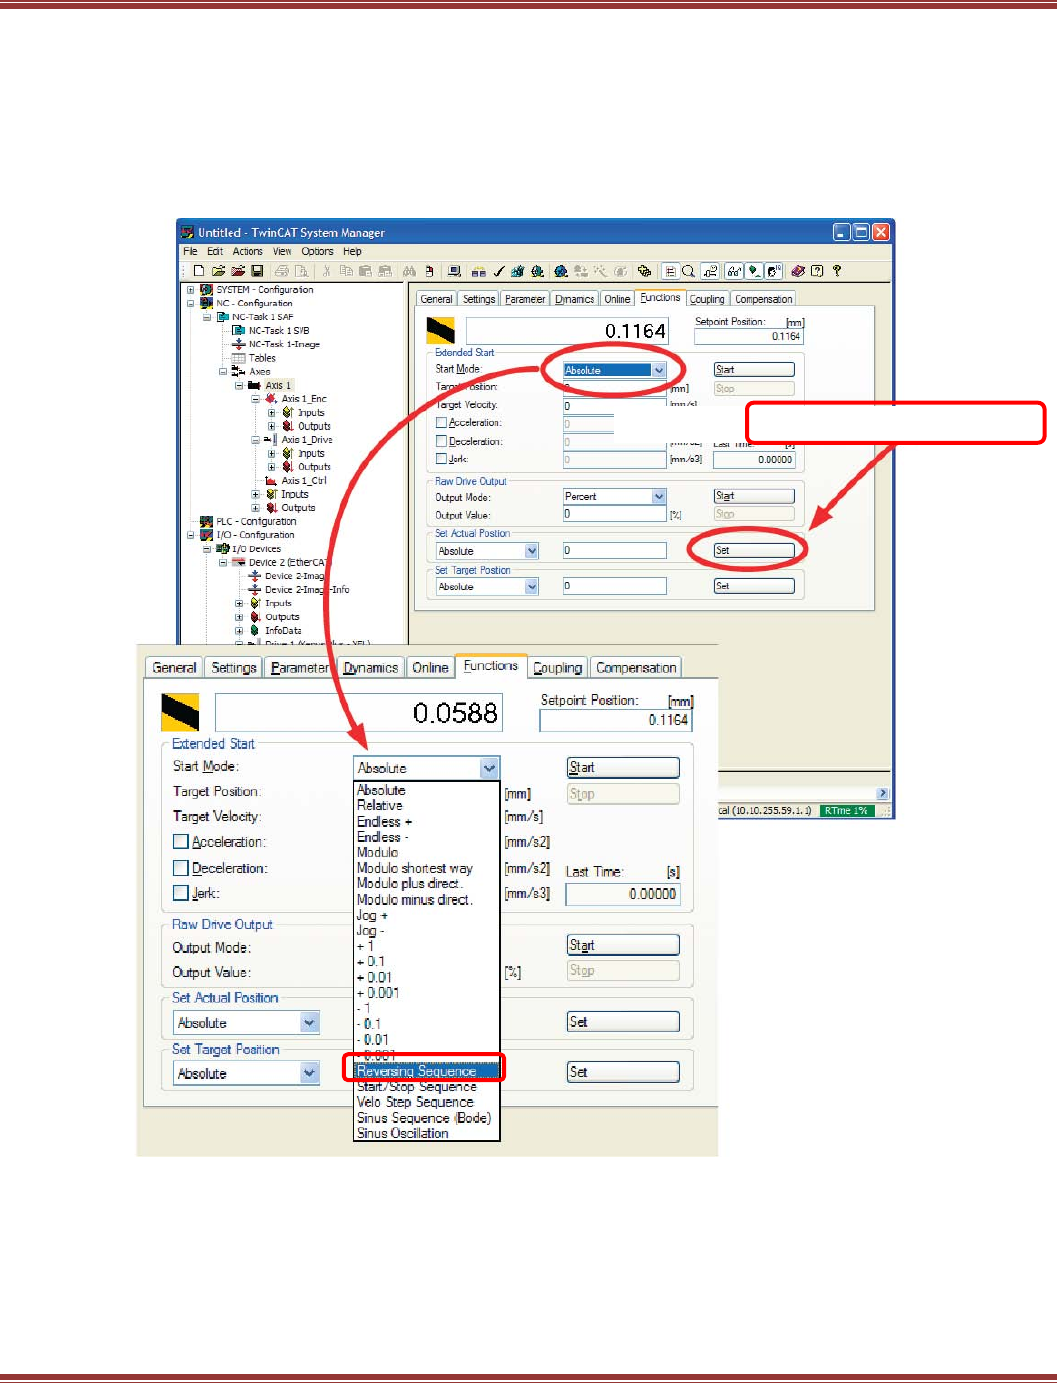This screenshot has height=1383, width=1057.
Task: Select the Axis 1_Enc tree node
Action: 304,398
